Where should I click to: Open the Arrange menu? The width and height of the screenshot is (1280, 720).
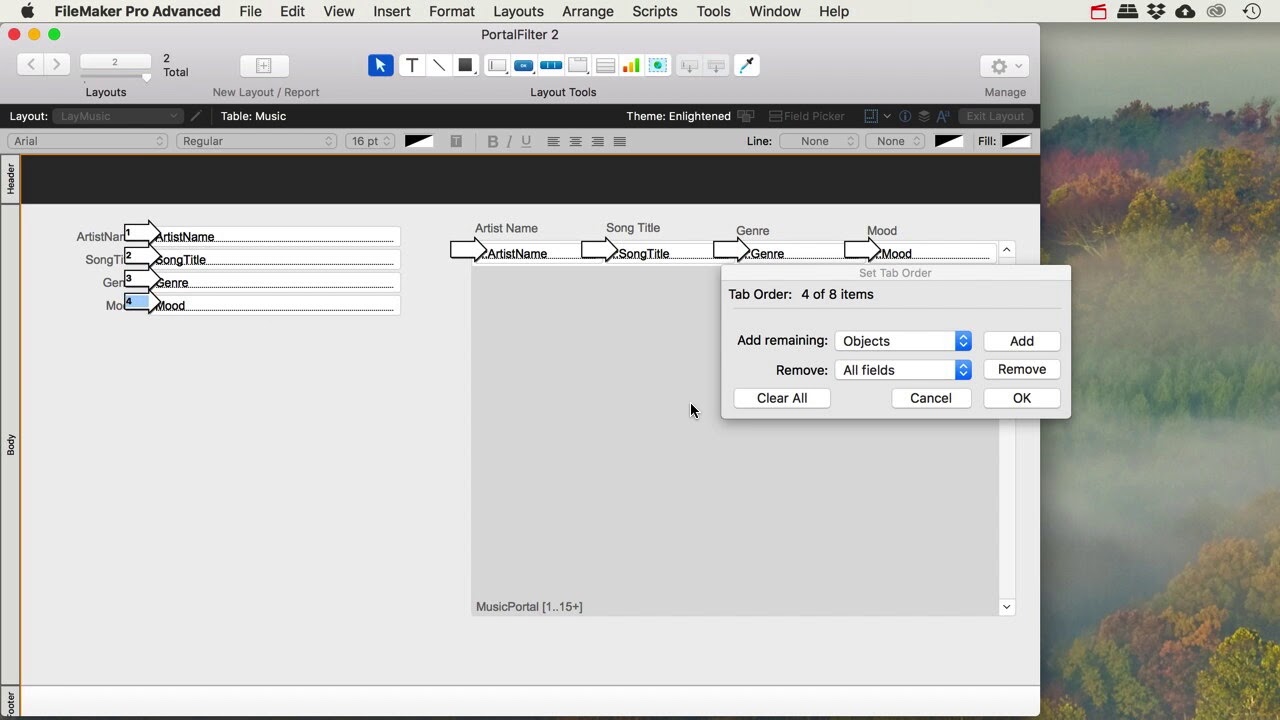[588, 11]
